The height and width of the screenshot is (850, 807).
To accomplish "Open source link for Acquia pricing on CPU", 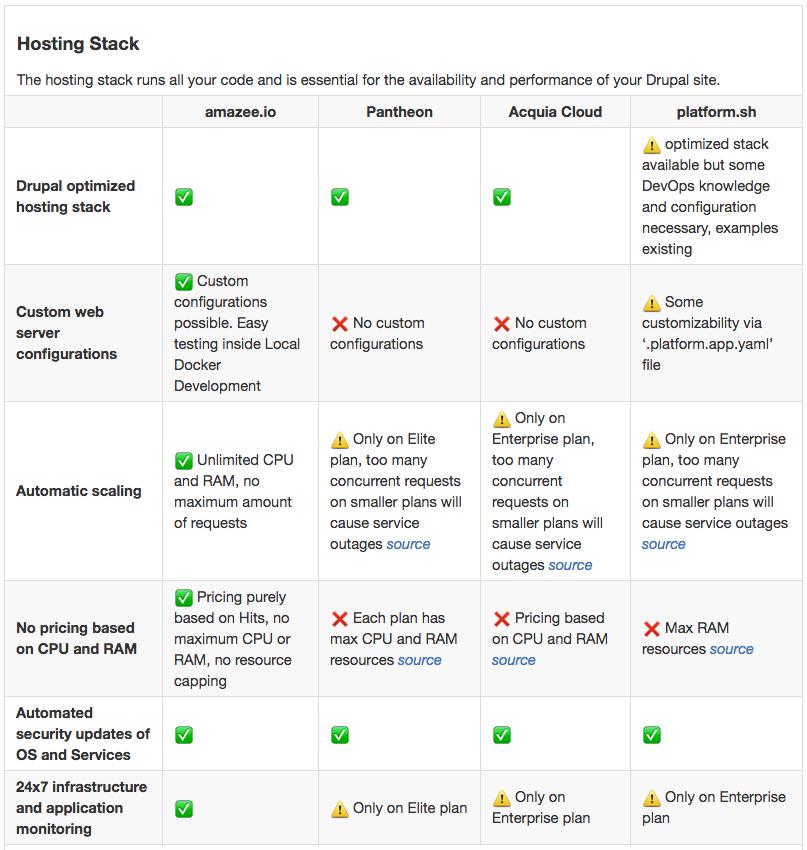I will (x=514, y=660).
